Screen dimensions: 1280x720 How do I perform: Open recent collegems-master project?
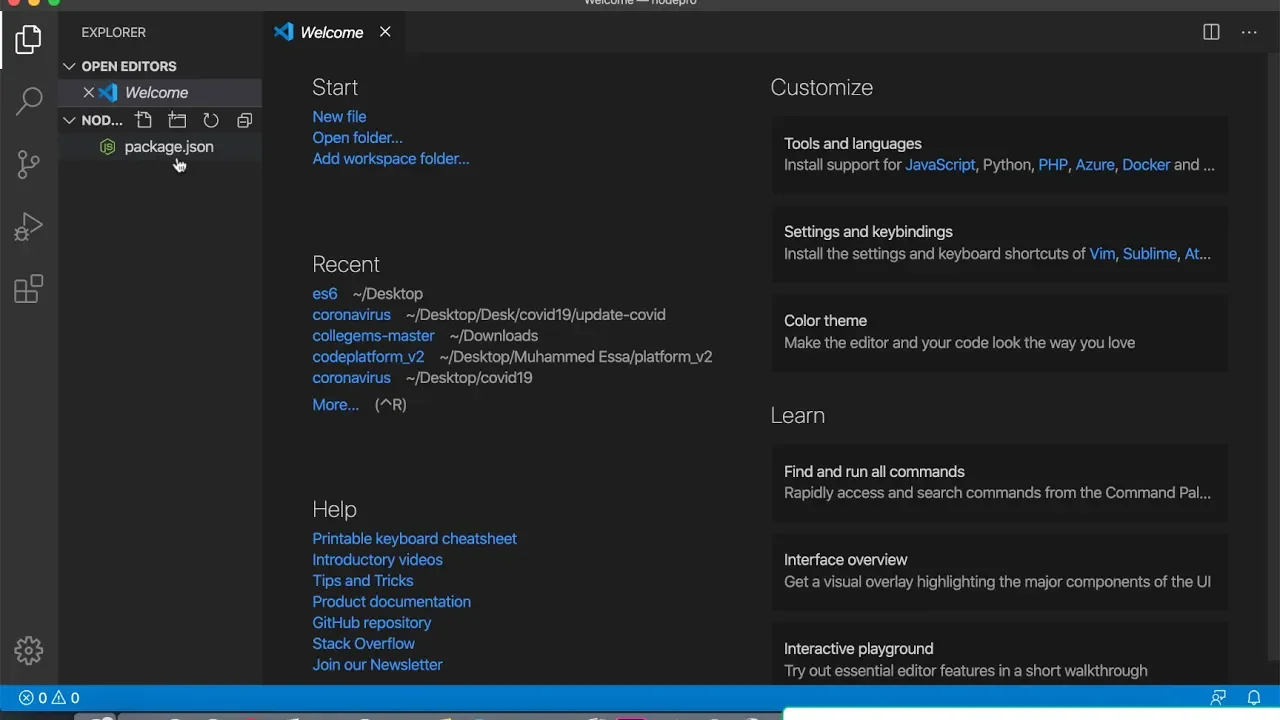pos(373,336)
